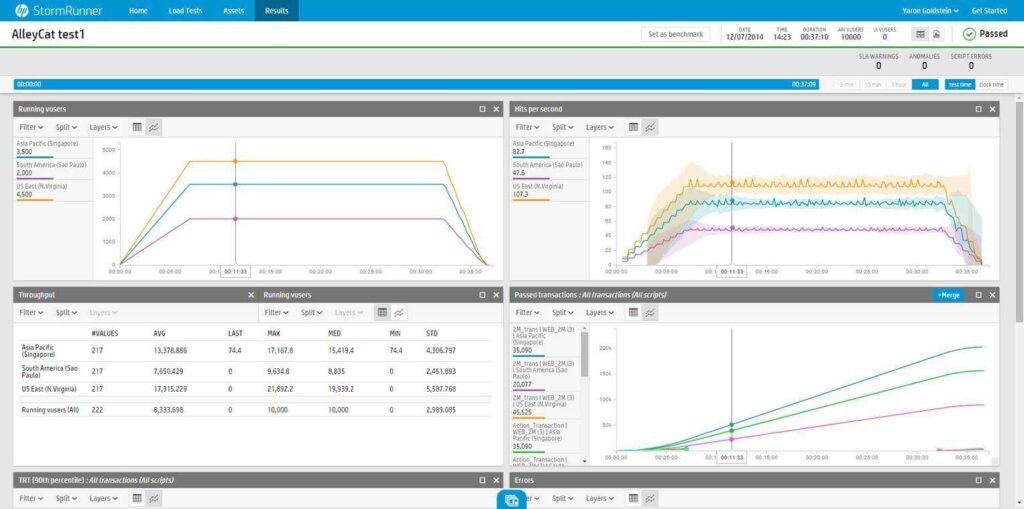Show table view in Throughput panel
This screenshot has width=1024, height=509.
[383, 313]
